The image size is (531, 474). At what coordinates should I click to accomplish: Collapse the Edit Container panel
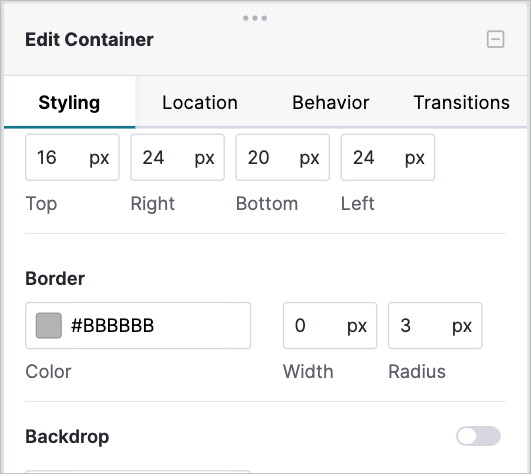click(495, 39)
